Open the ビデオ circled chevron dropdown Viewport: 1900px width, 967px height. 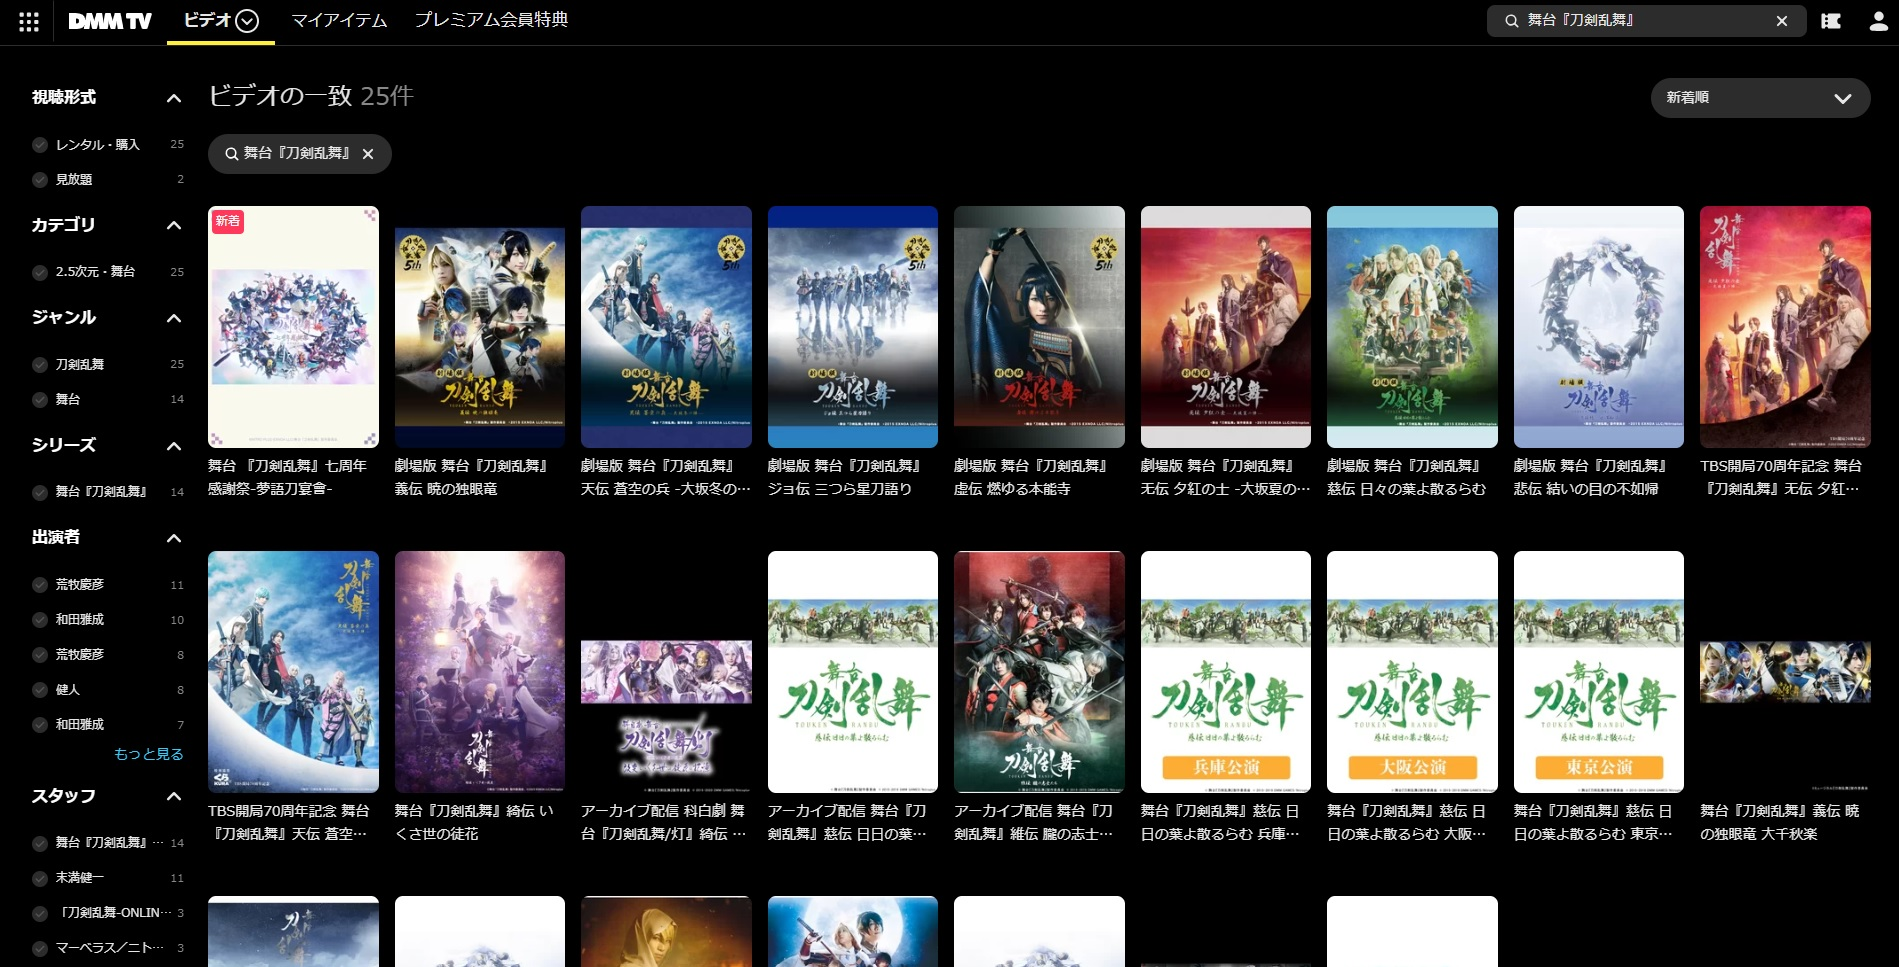[247, 21]
